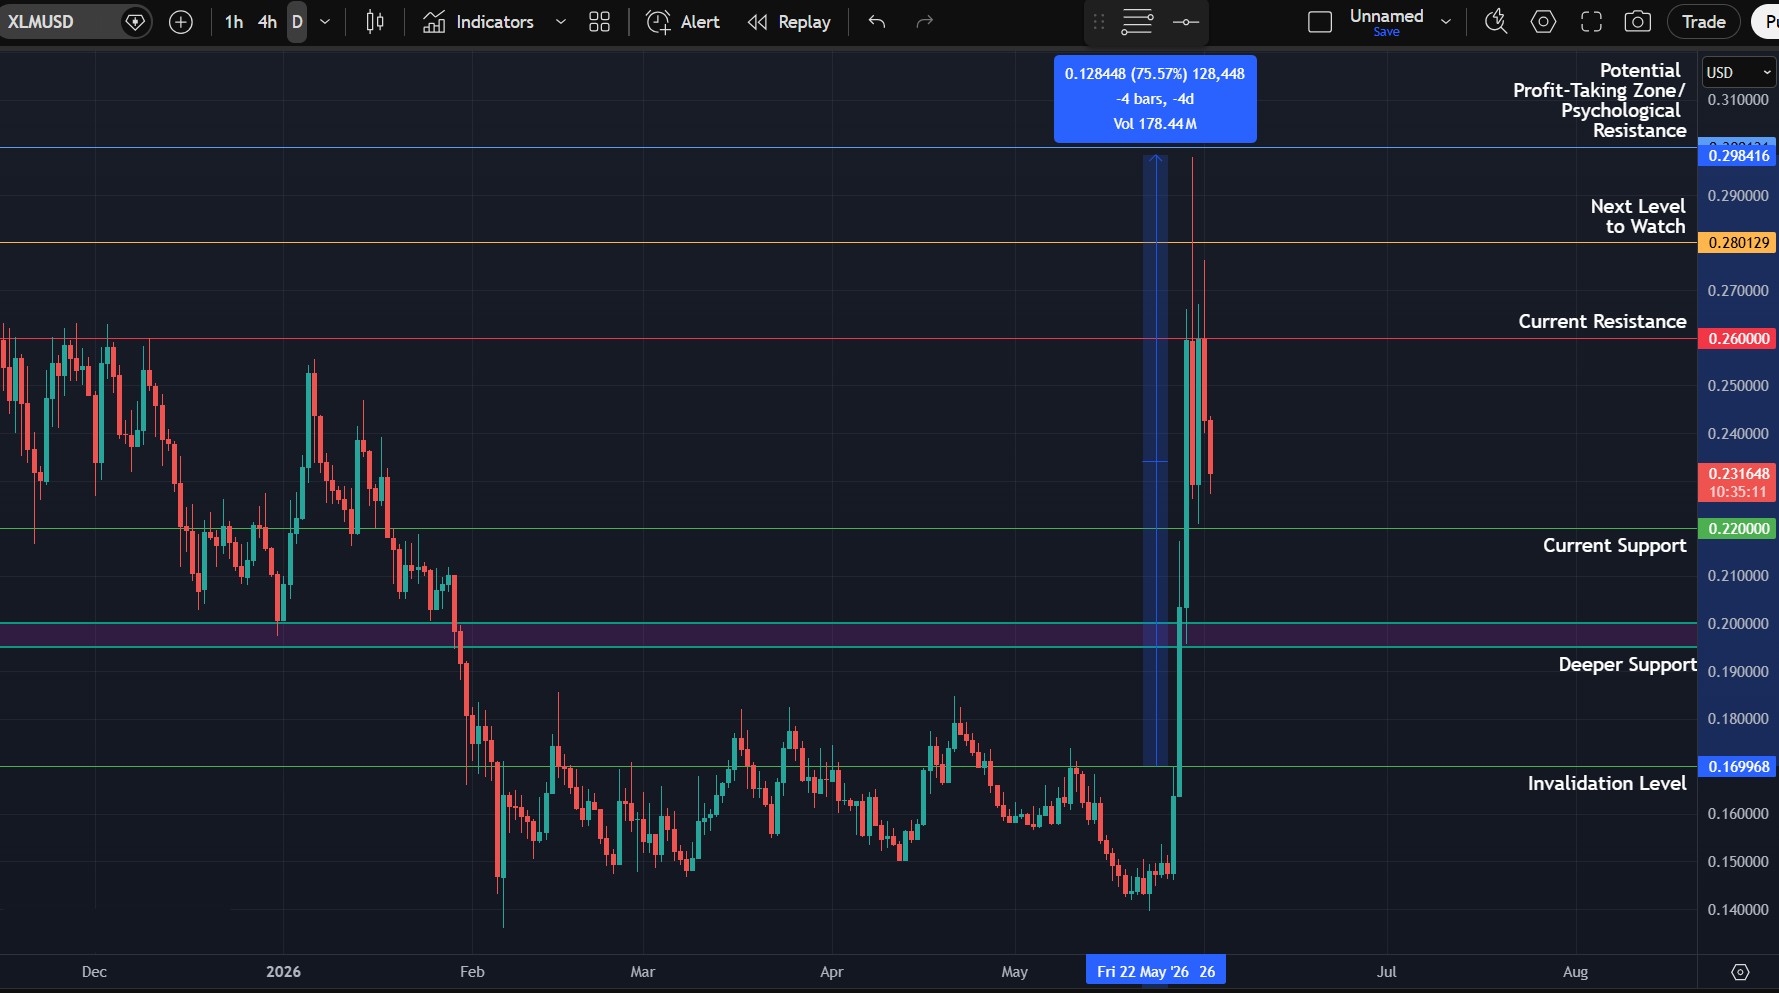1779x993 pixels.
Task: Open the layout setup square icon
Action: click(1320, 22)
